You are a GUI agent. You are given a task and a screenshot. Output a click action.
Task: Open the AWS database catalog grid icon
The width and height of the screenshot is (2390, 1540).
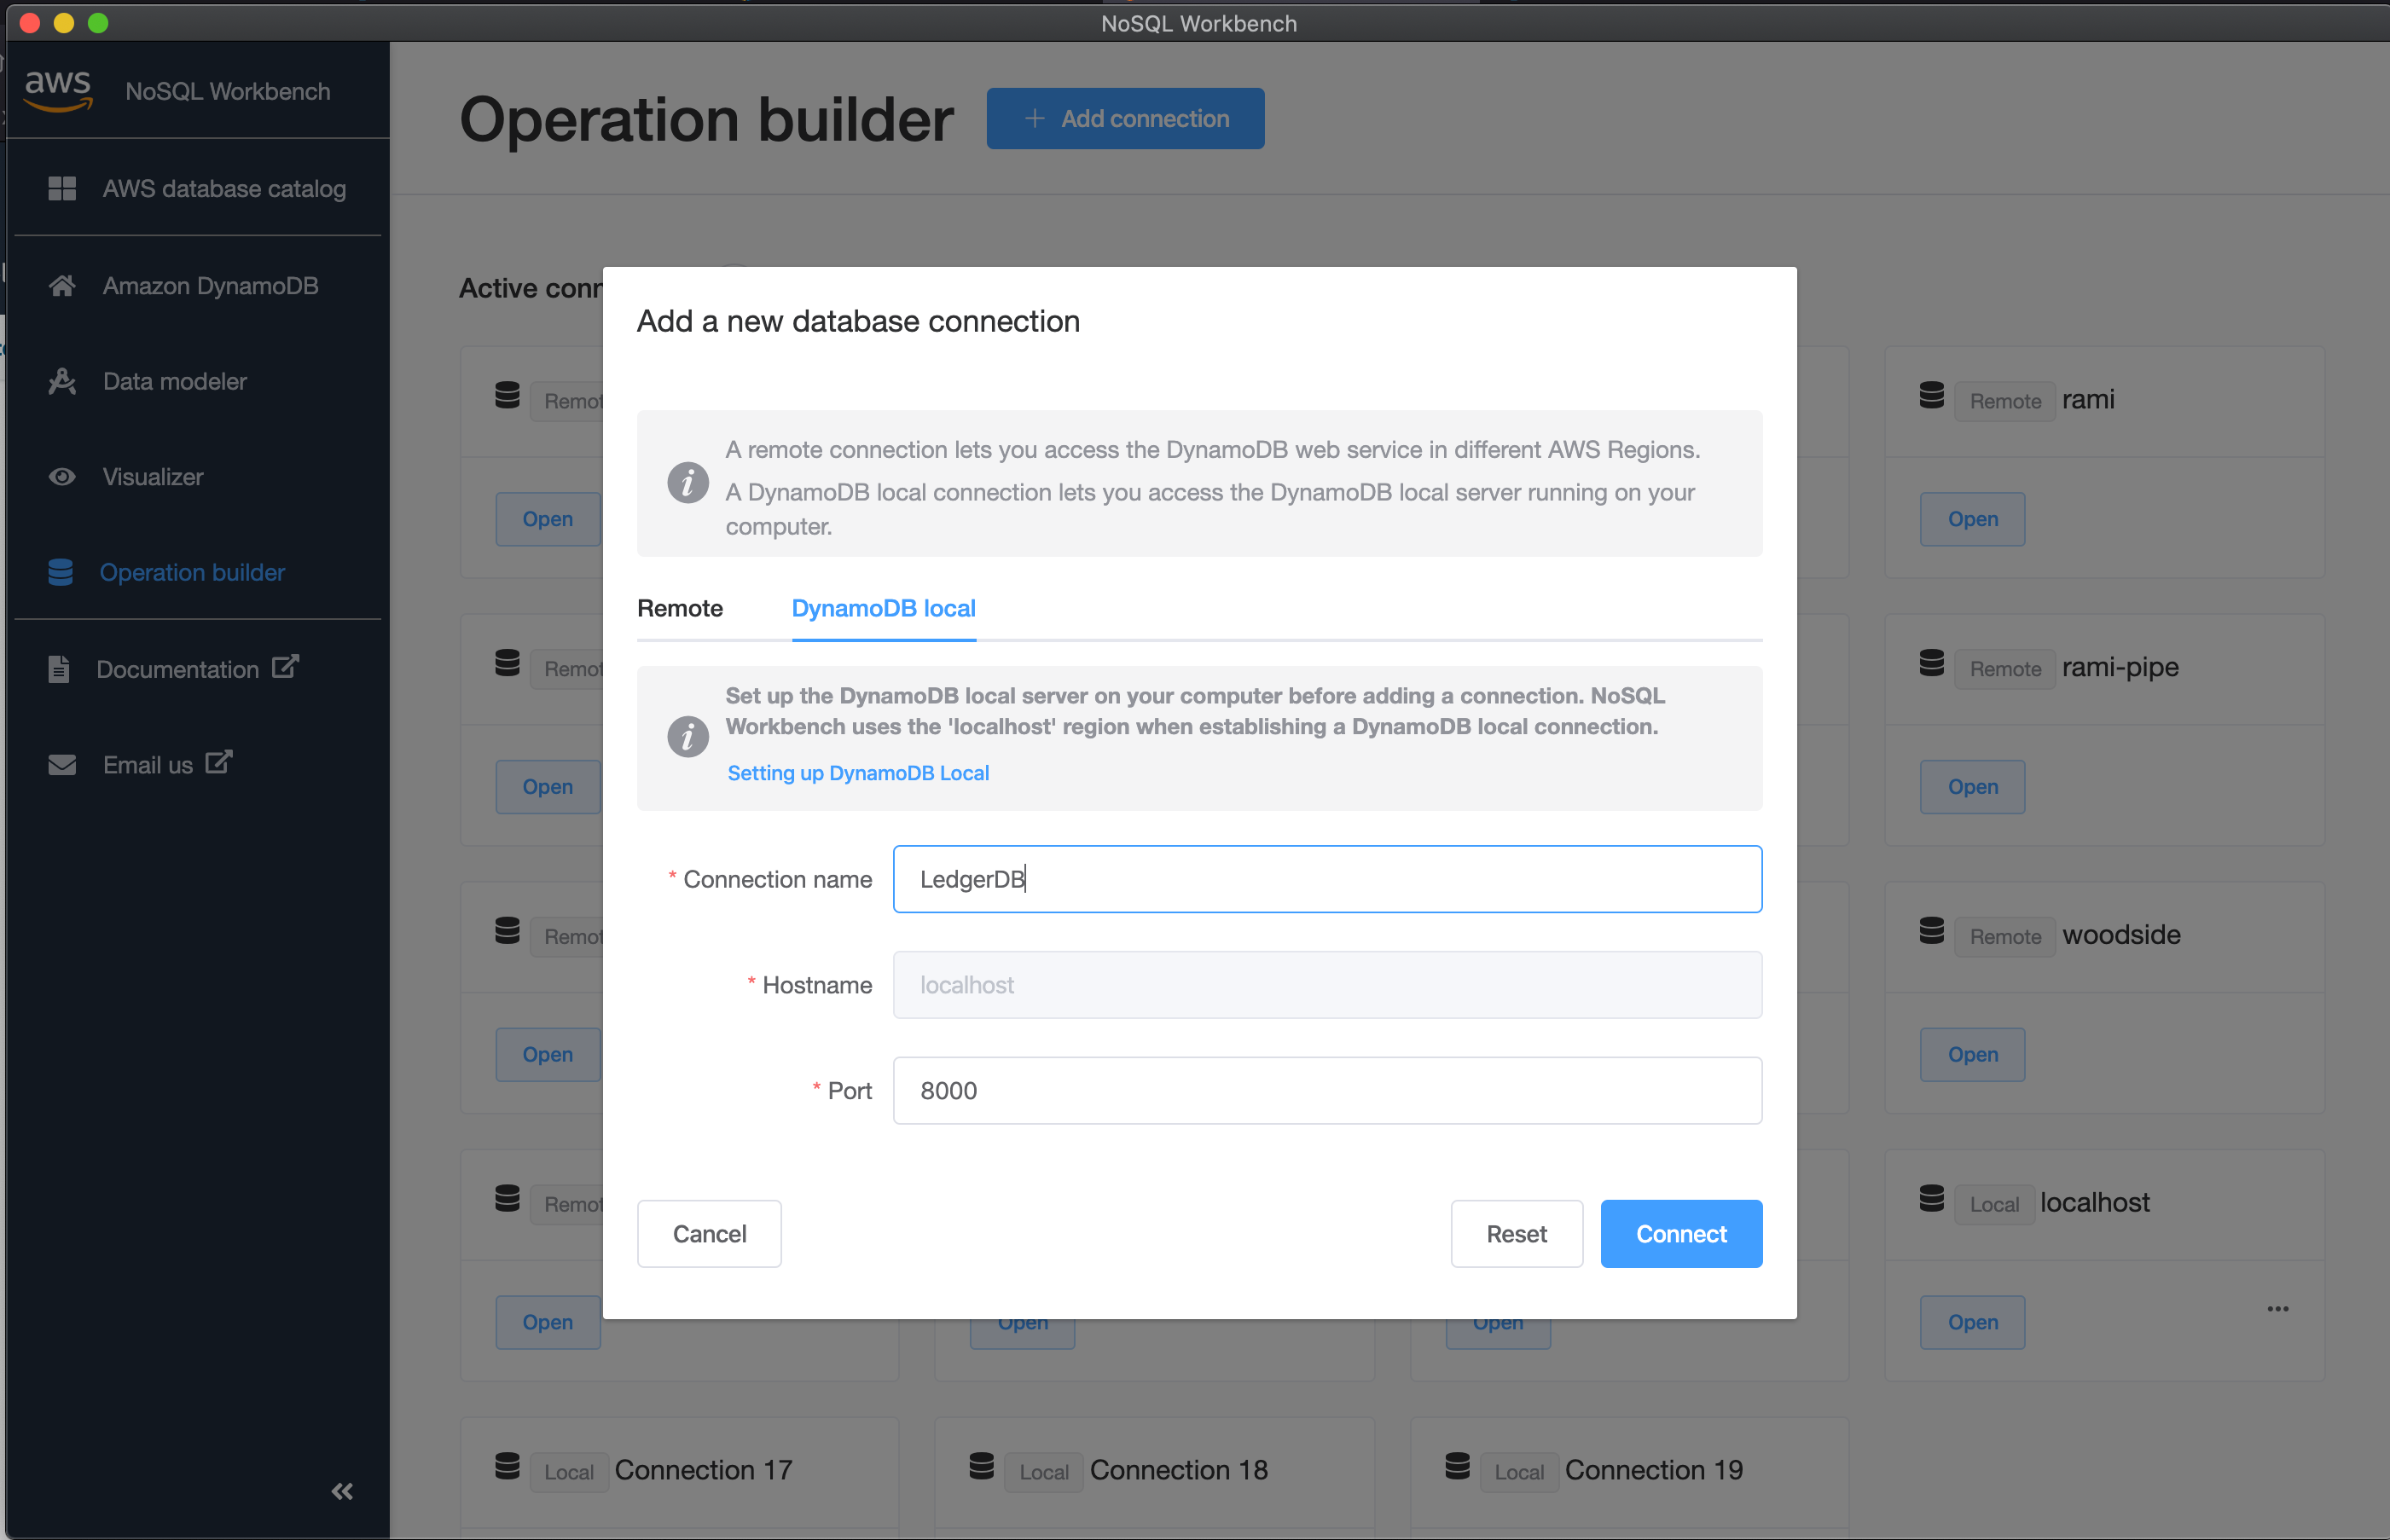point(62,188)
